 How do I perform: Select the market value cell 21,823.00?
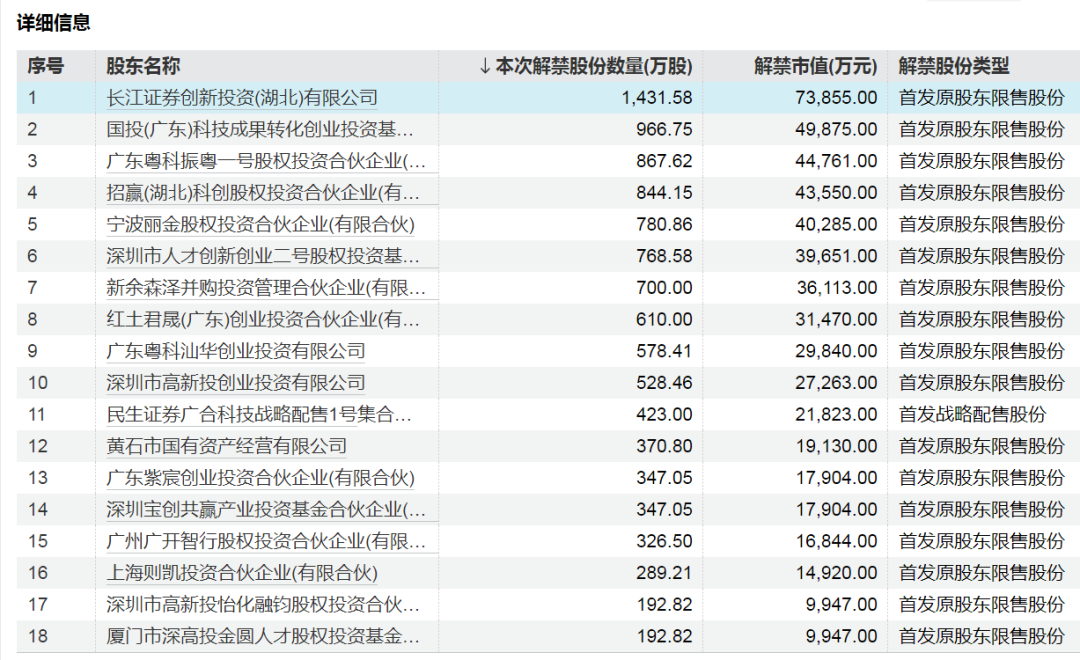[836, 415]
